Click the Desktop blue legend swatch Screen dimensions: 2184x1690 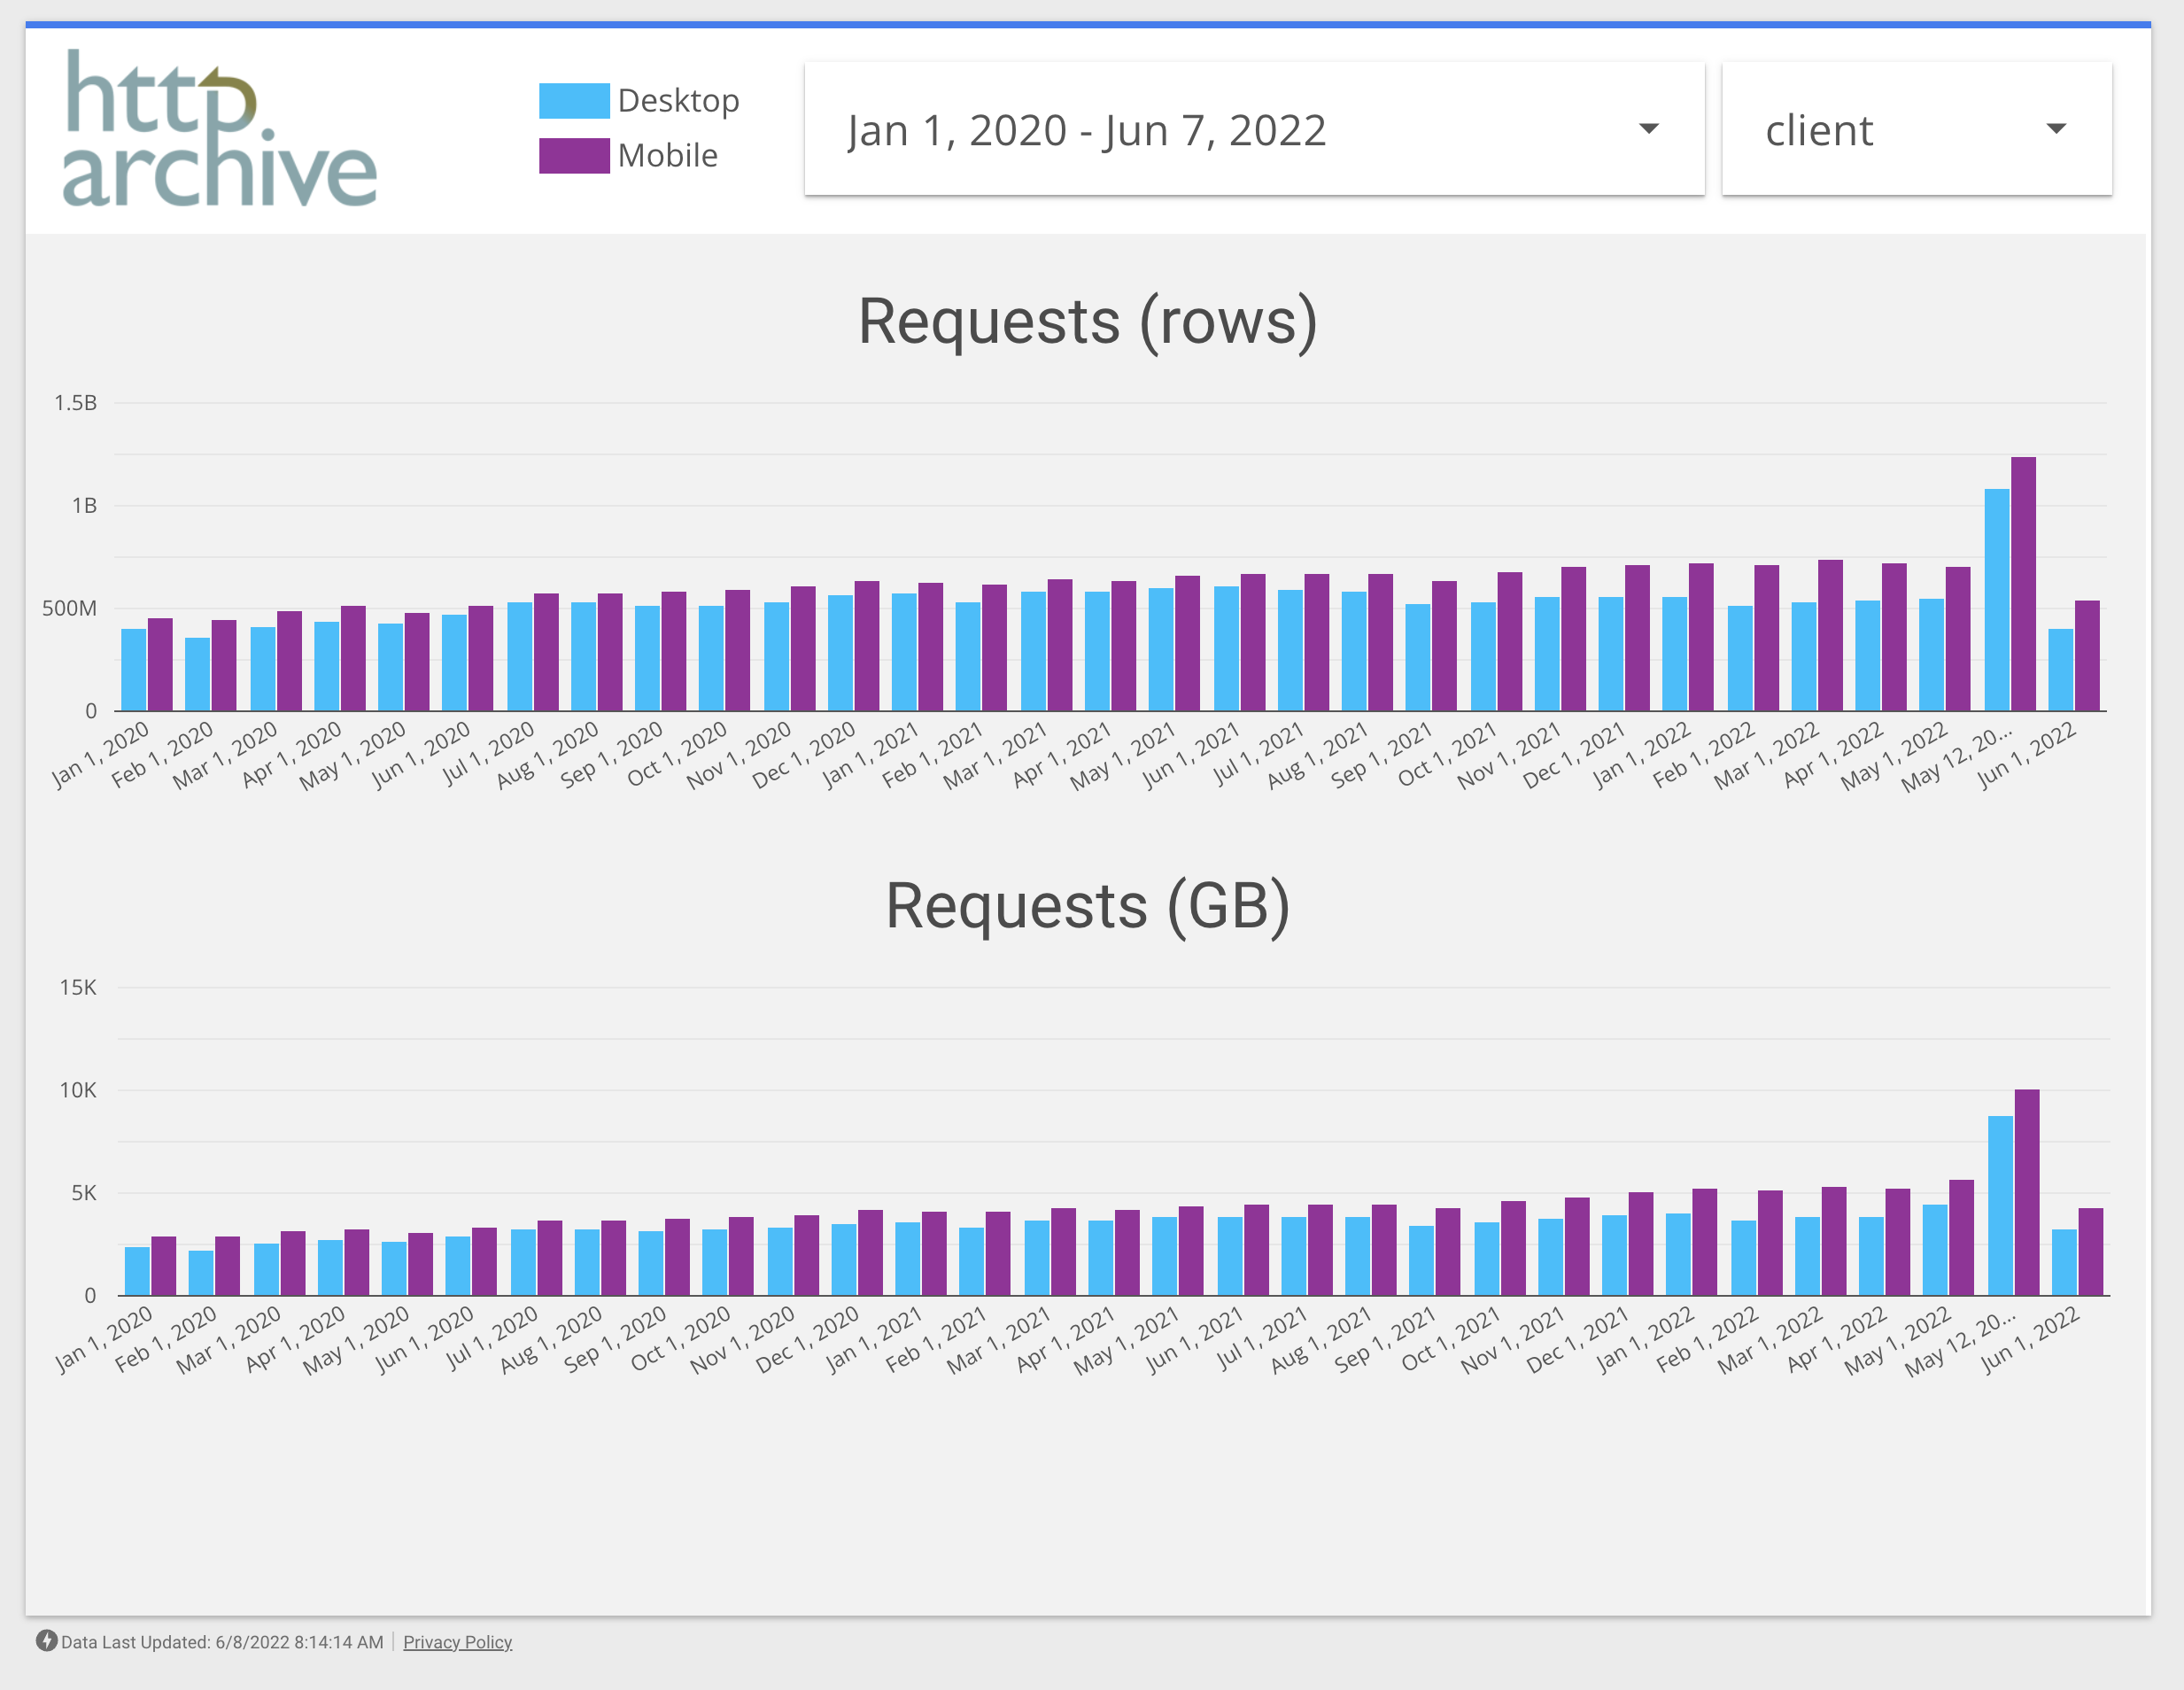[x=573, y=100]
